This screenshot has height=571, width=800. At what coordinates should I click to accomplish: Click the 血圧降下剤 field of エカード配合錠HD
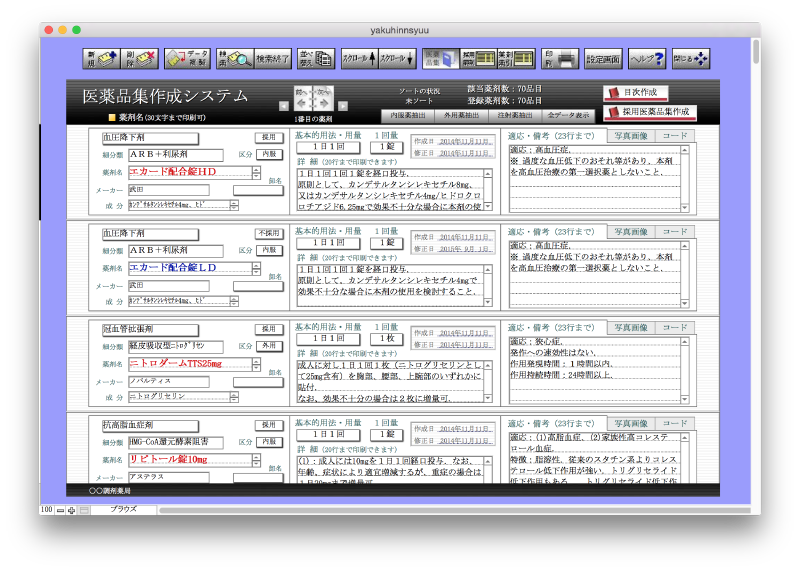click(150, 138)
